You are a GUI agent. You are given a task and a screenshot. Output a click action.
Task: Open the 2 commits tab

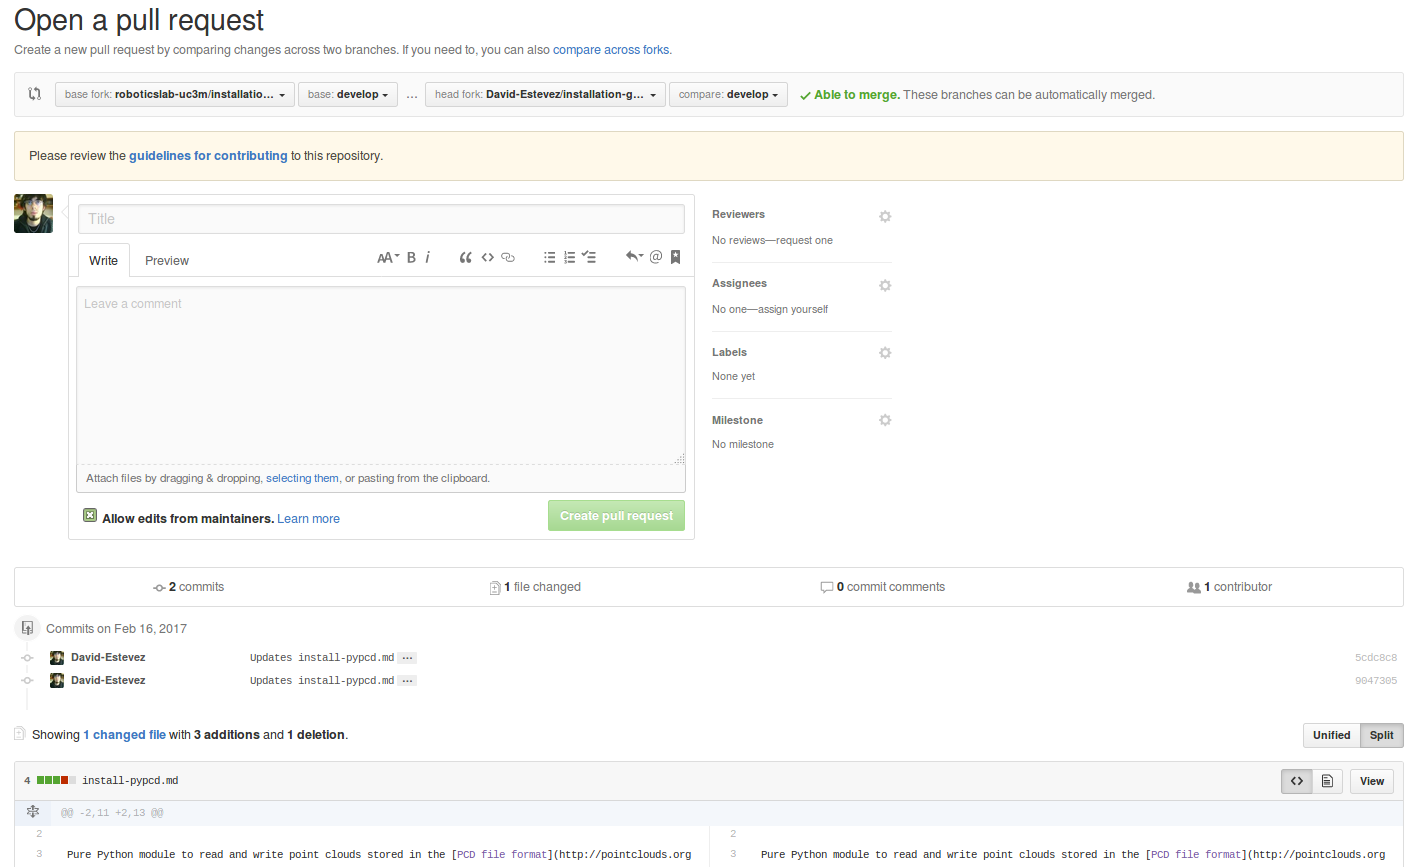point(189,587)
